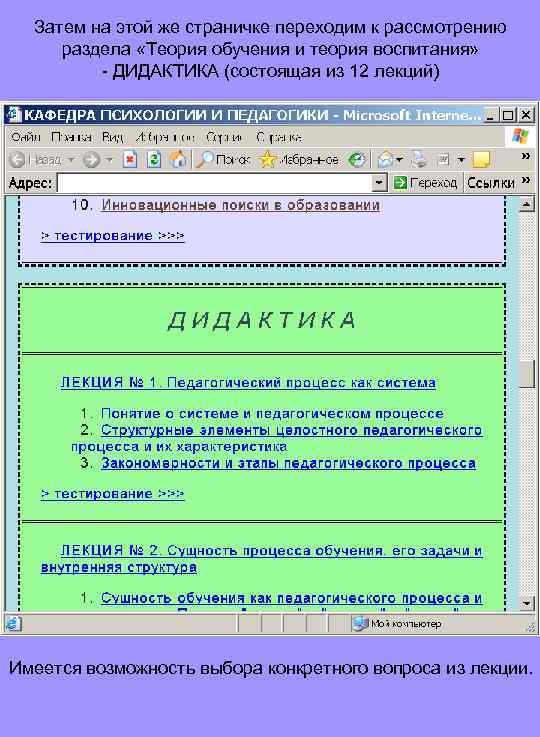Open the Forward button history dropdown arrow

pyautogui.click(x=109, y=160)
